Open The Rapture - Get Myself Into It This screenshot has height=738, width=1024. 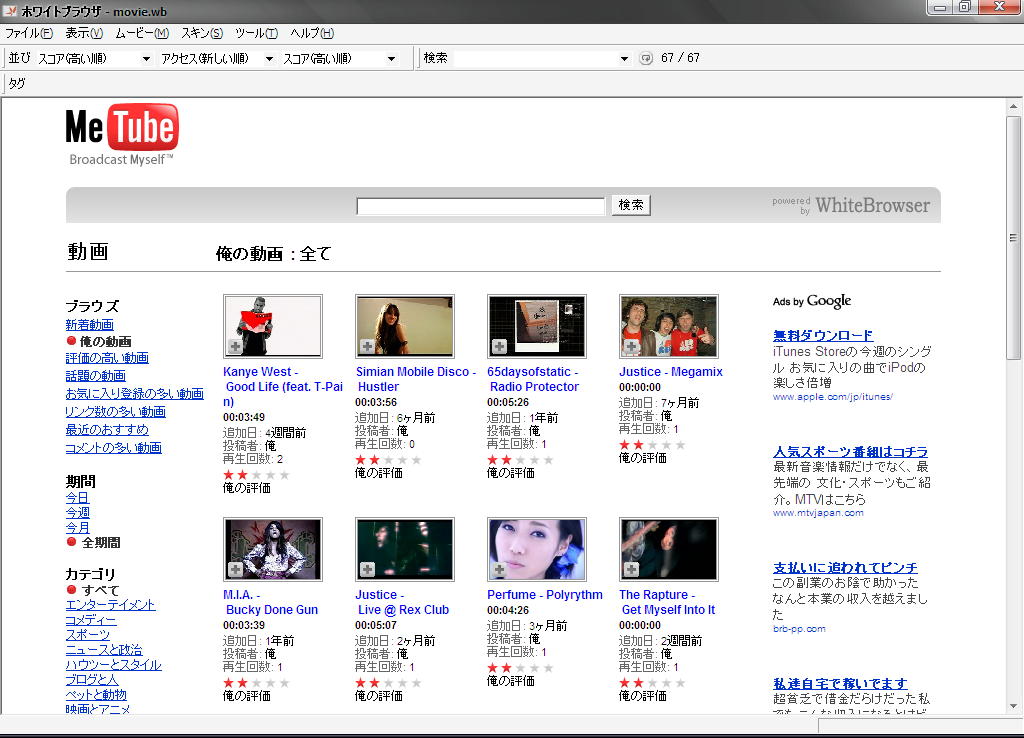(667, 602)
